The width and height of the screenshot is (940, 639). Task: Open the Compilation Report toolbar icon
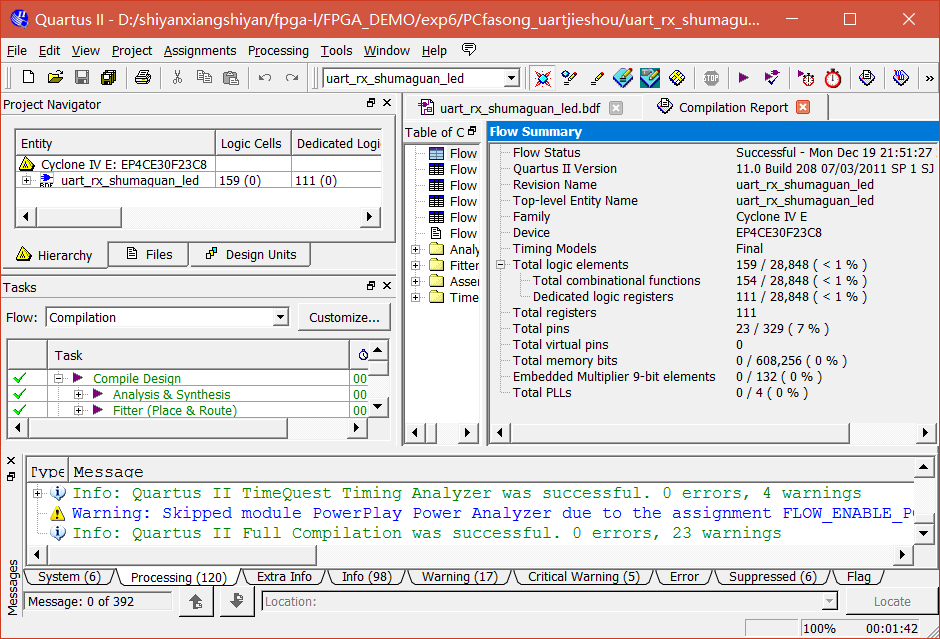(867, 78)
